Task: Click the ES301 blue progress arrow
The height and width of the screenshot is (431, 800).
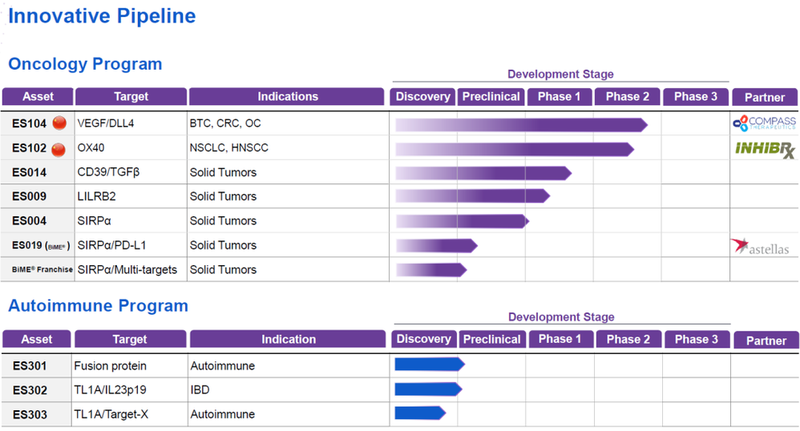Action: 429,364
